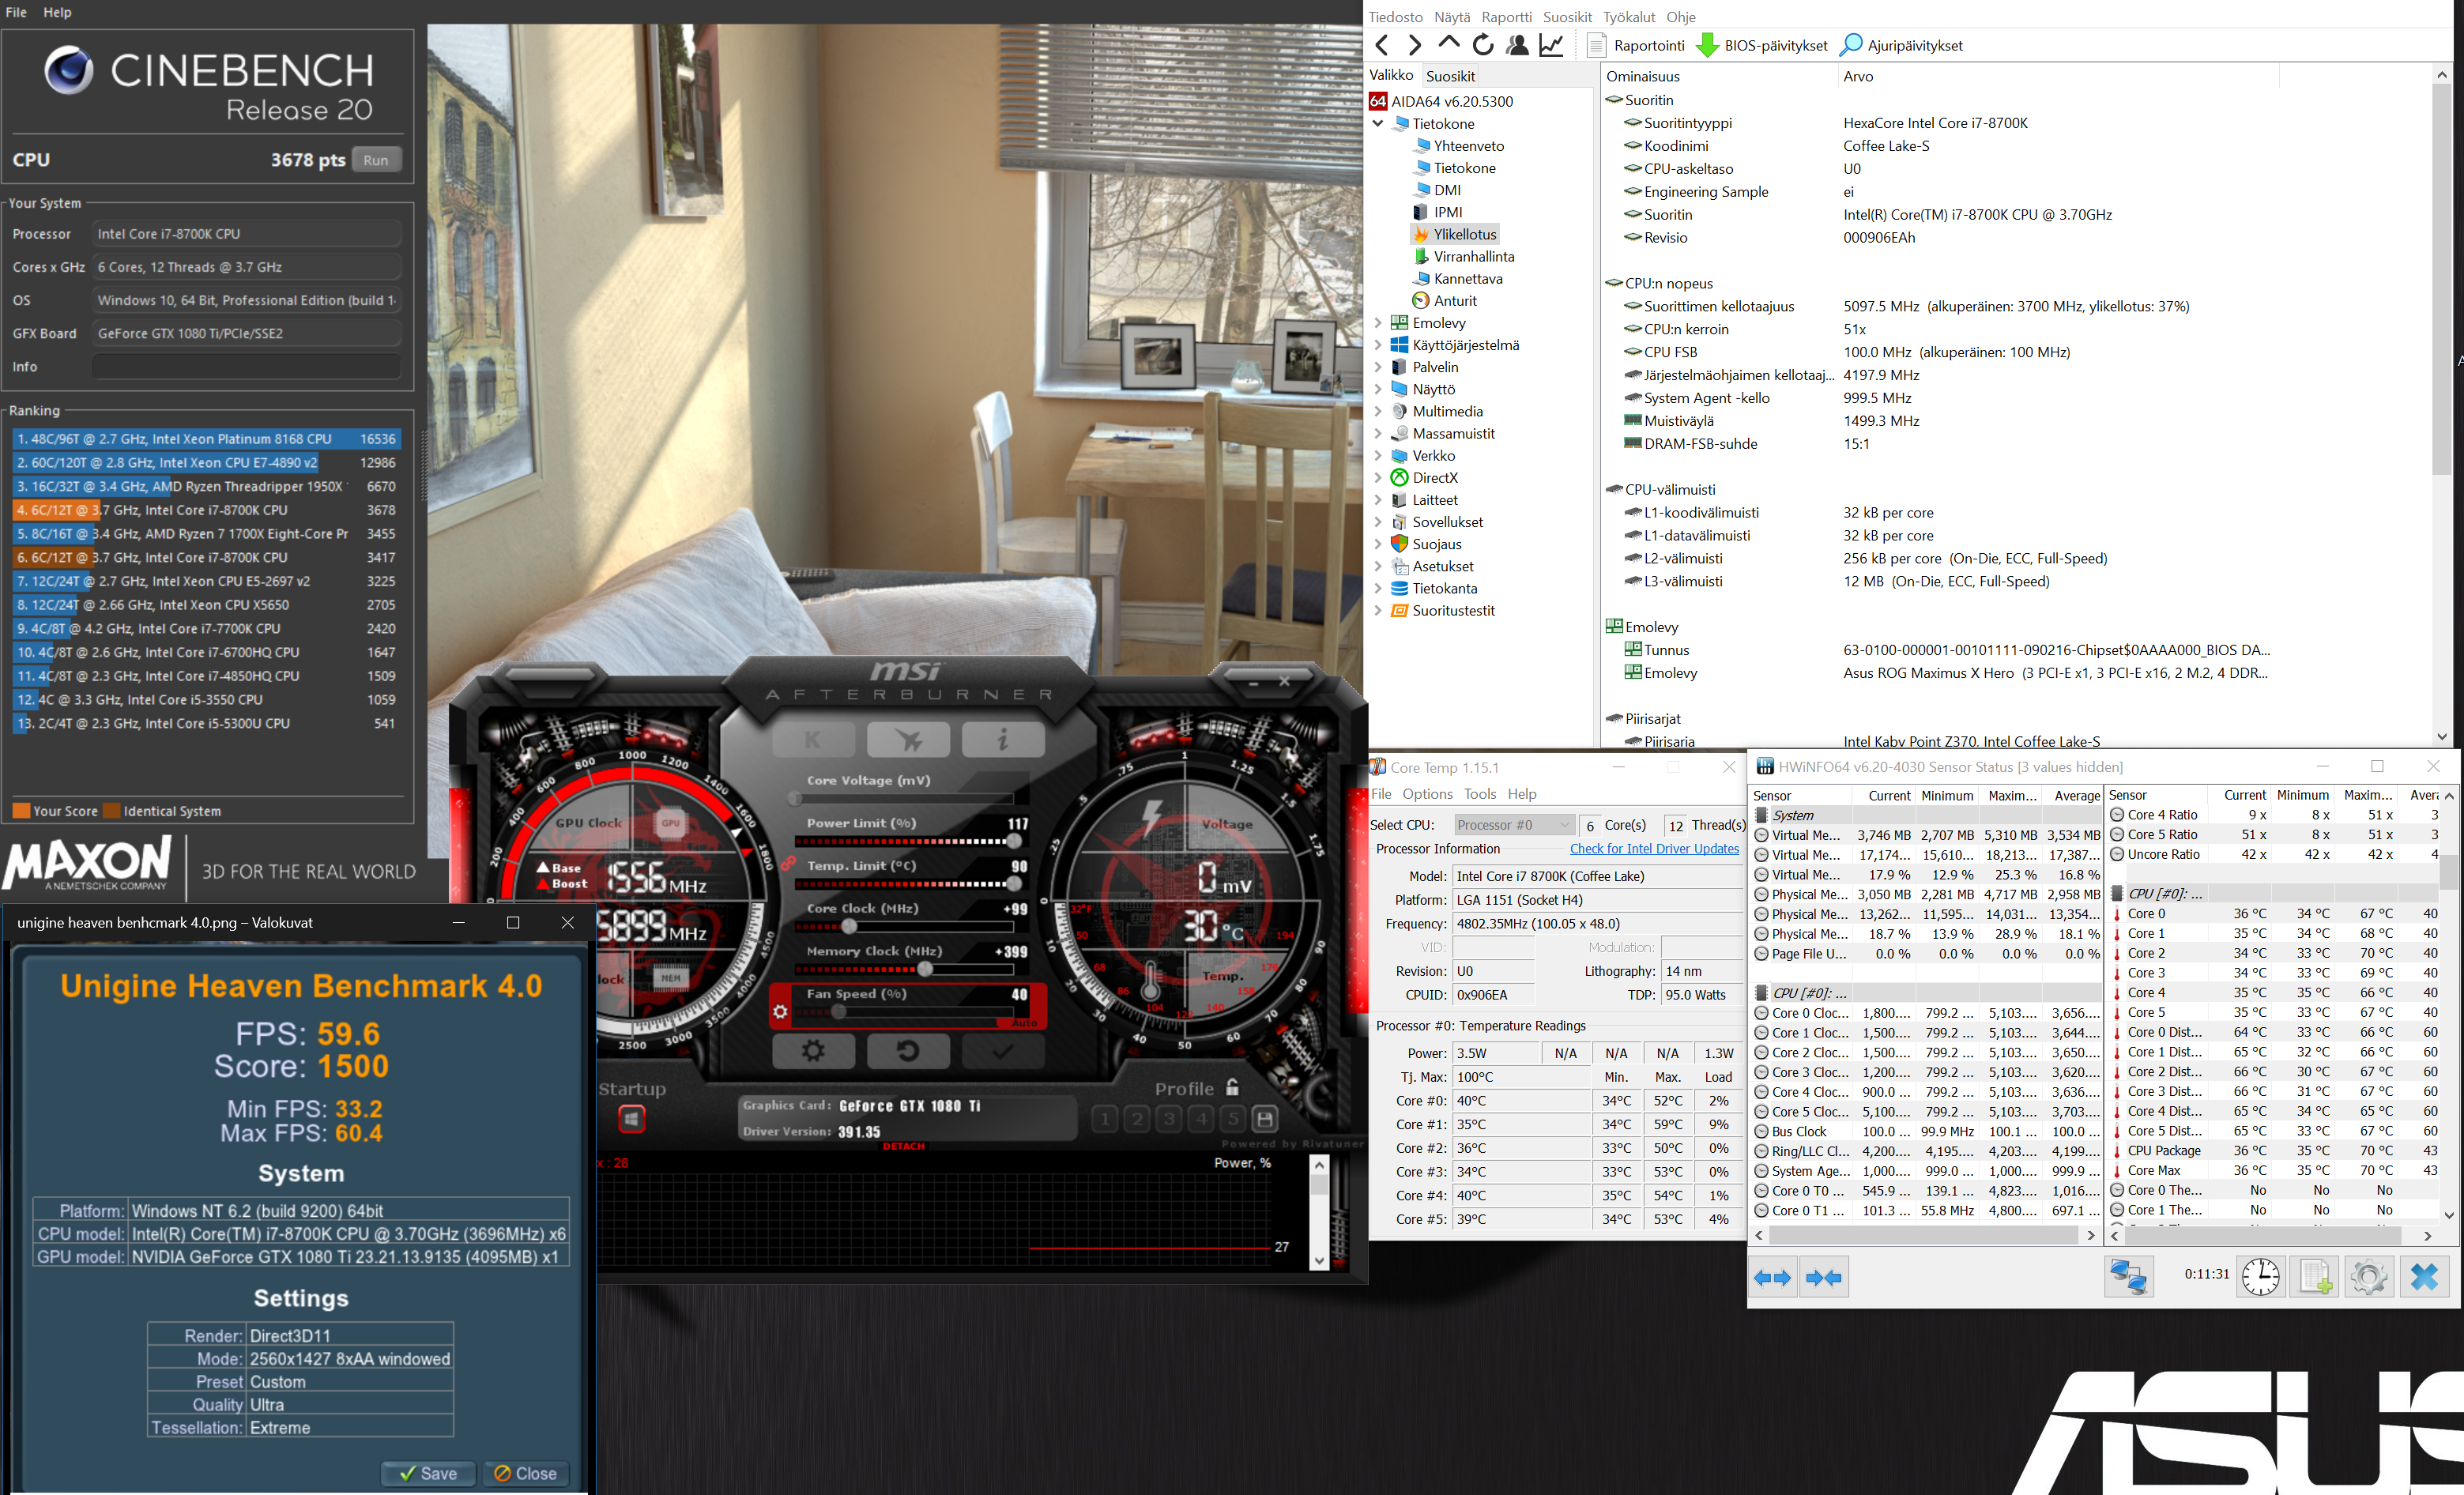Click Power Limit slider handle

(1014, 842)
